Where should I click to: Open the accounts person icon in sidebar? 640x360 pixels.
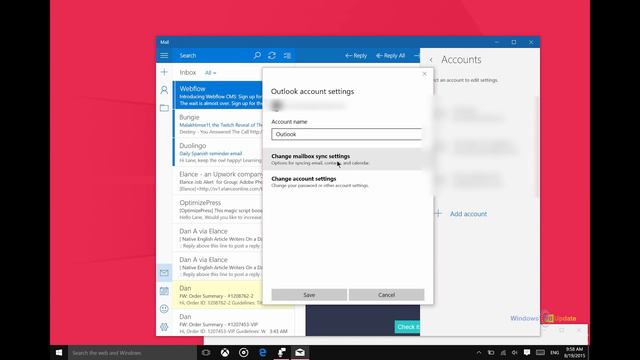click(164, 90)
